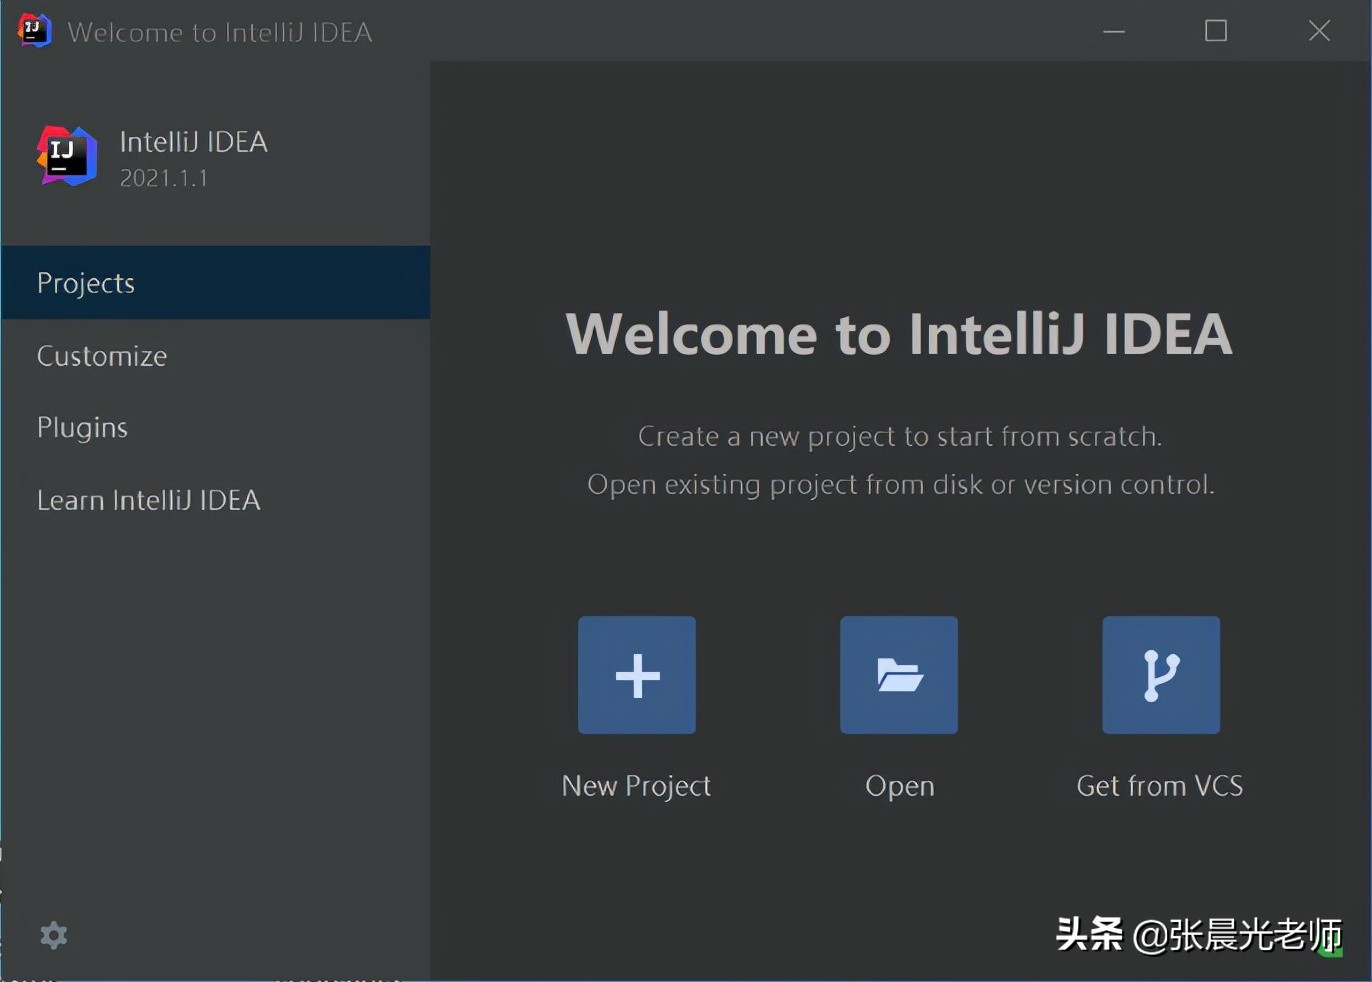Minimize the Welcome to IntelliJ IDEA window
The image size is (1372, 982).
point(1114,31)
